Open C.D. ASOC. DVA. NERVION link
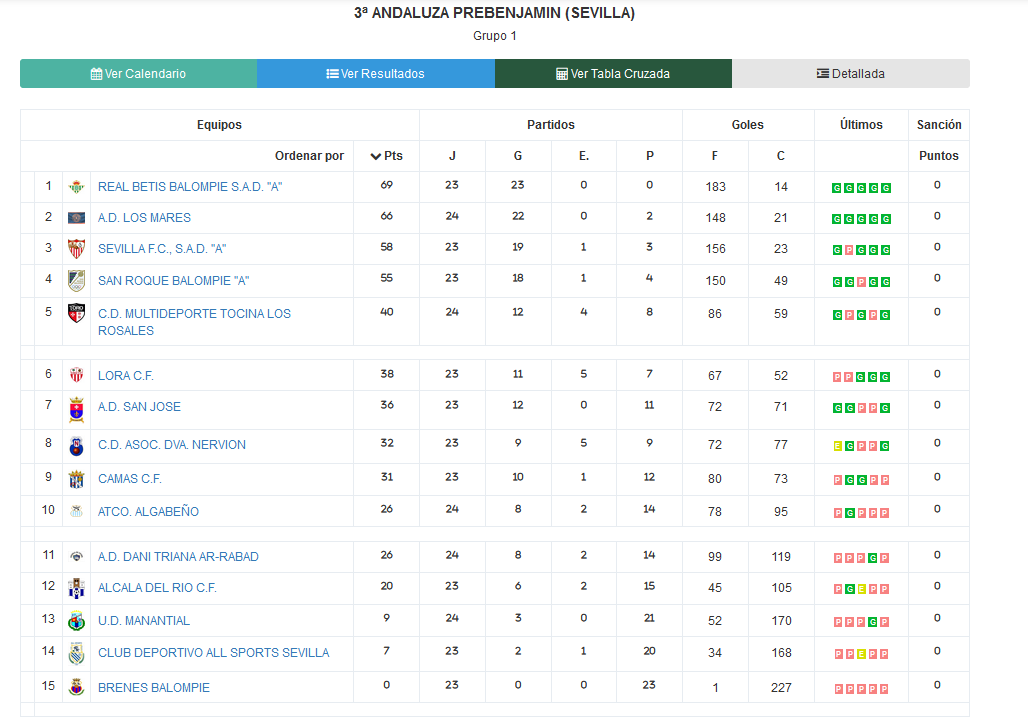 172,444
